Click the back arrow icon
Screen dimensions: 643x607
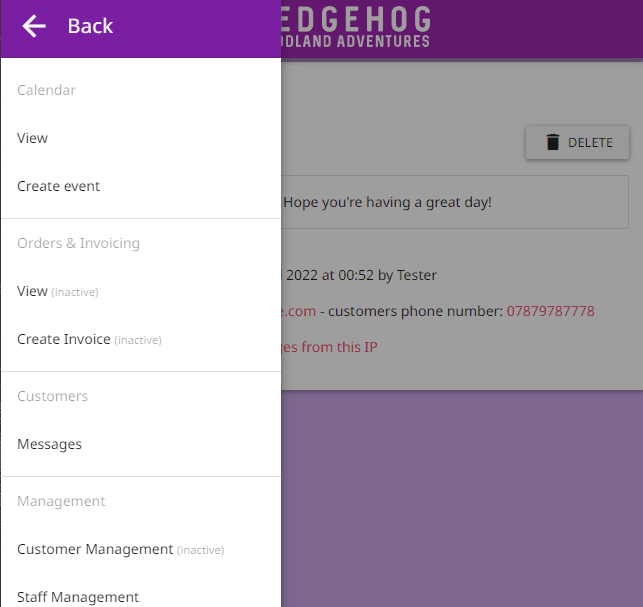tap(34, 26)
